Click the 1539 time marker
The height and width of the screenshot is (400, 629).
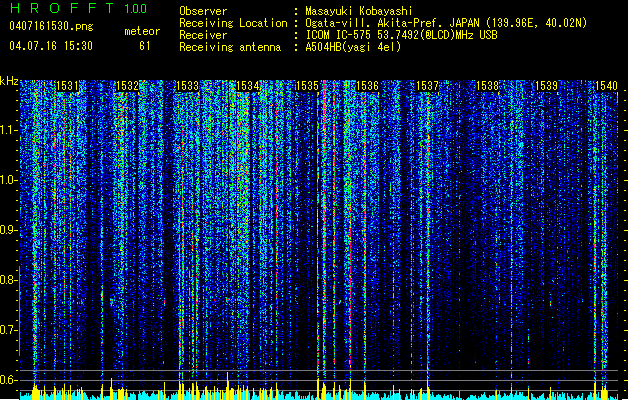pos(547,86)
